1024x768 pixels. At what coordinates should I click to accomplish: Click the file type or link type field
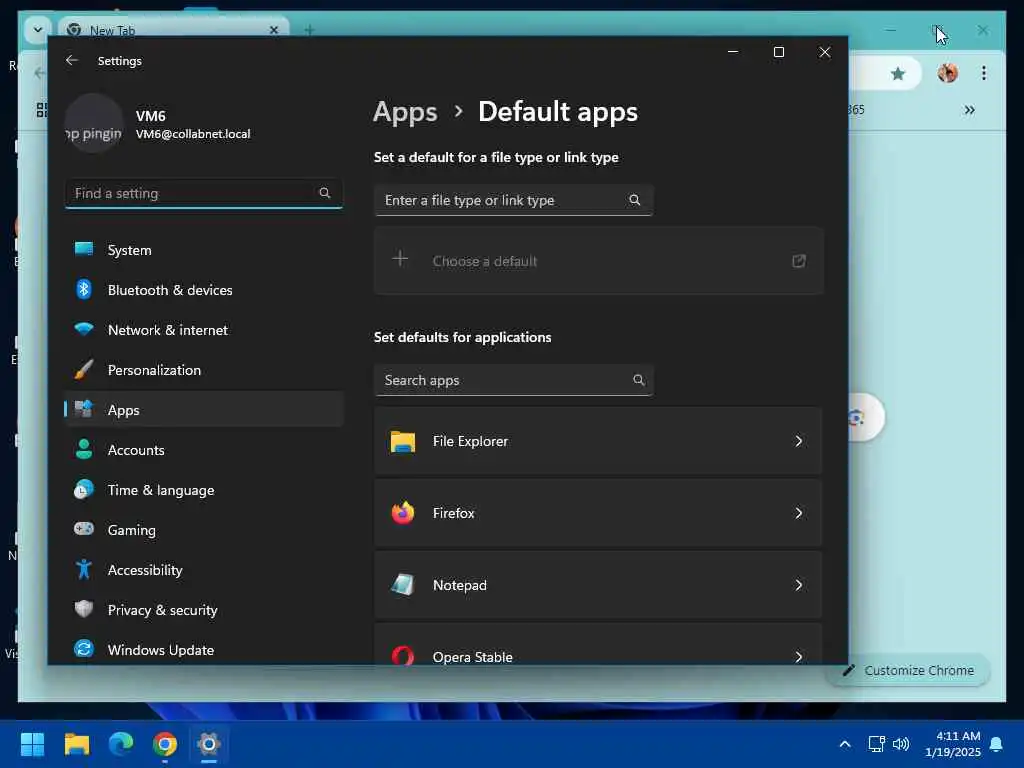(x=513, y=200)
